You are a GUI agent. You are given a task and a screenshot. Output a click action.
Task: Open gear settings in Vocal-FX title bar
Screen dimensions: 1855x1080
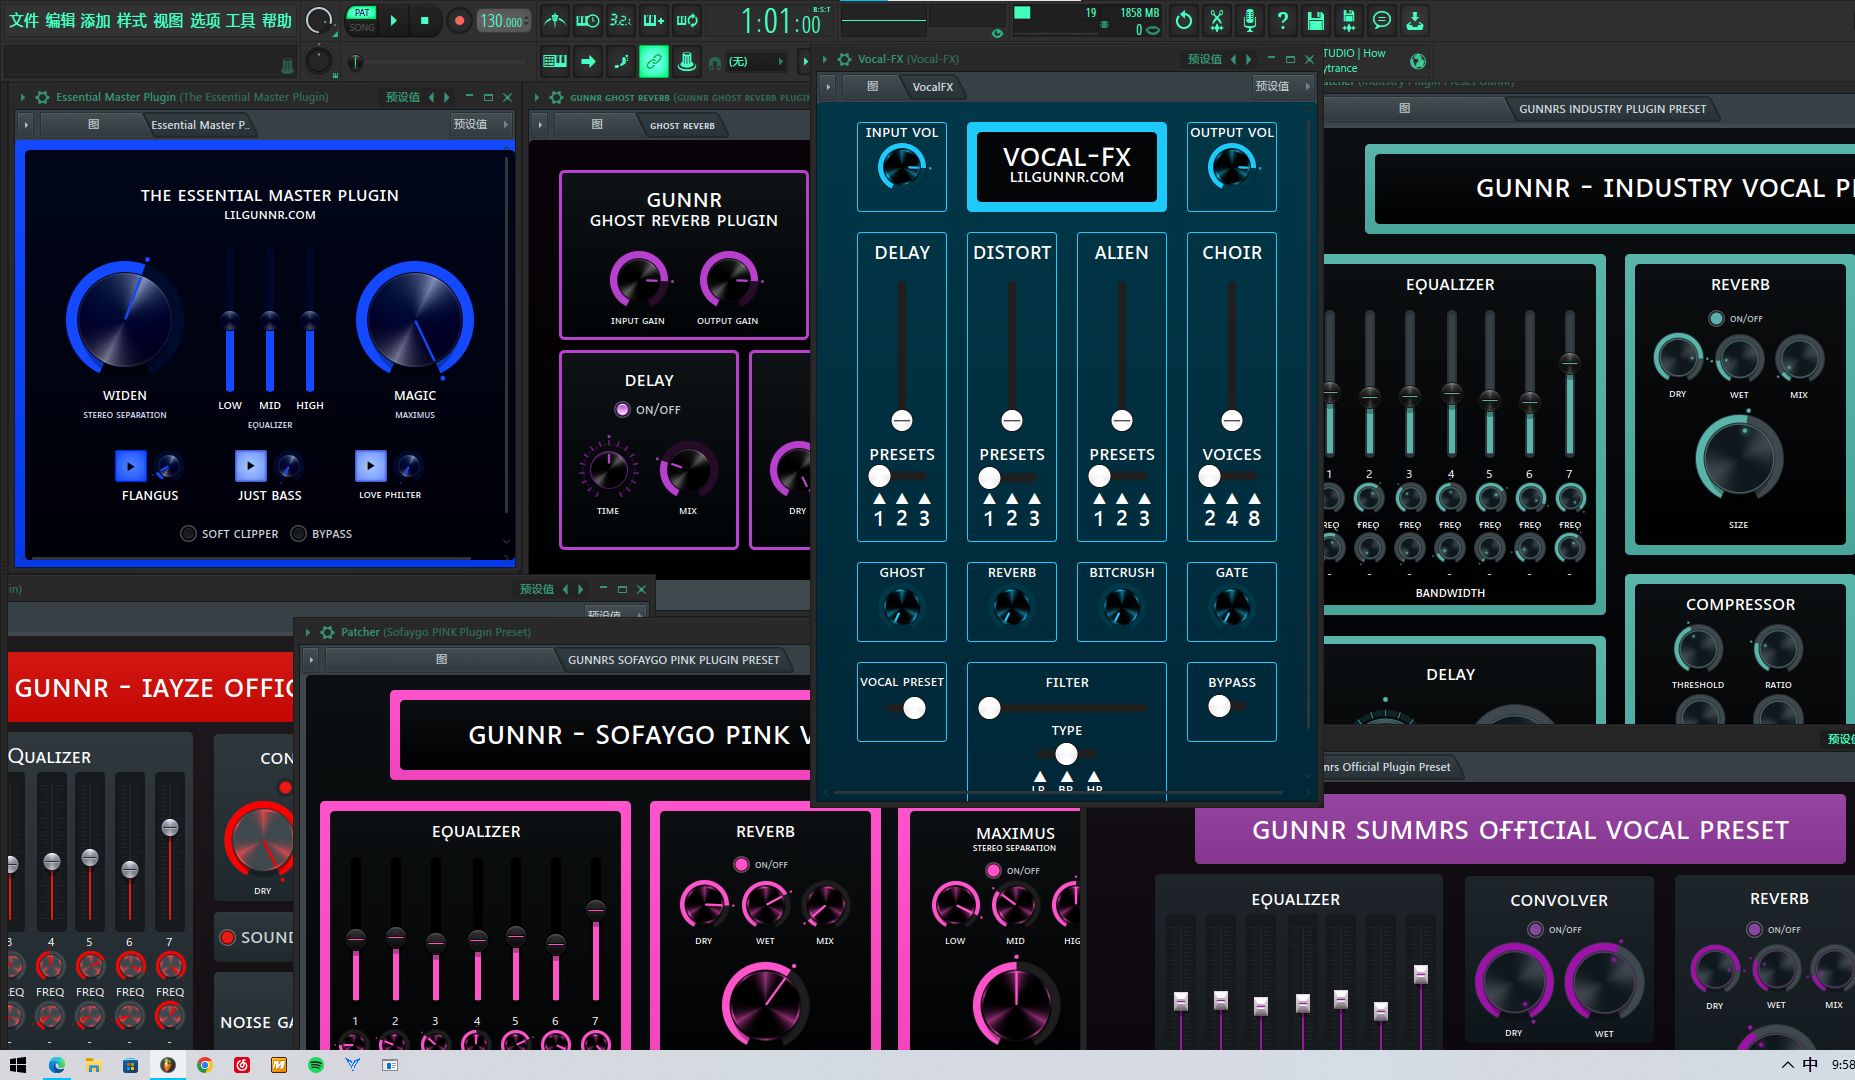tap(845, 59)
